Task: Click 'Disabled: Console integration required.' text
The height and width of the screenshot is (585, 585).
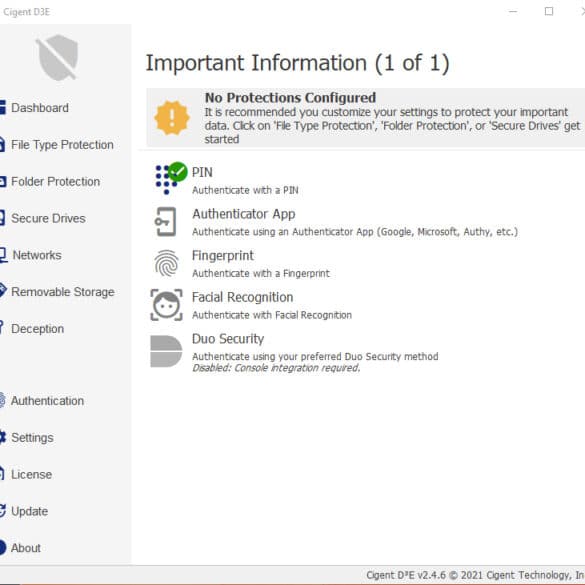Action: coord(276,368)
